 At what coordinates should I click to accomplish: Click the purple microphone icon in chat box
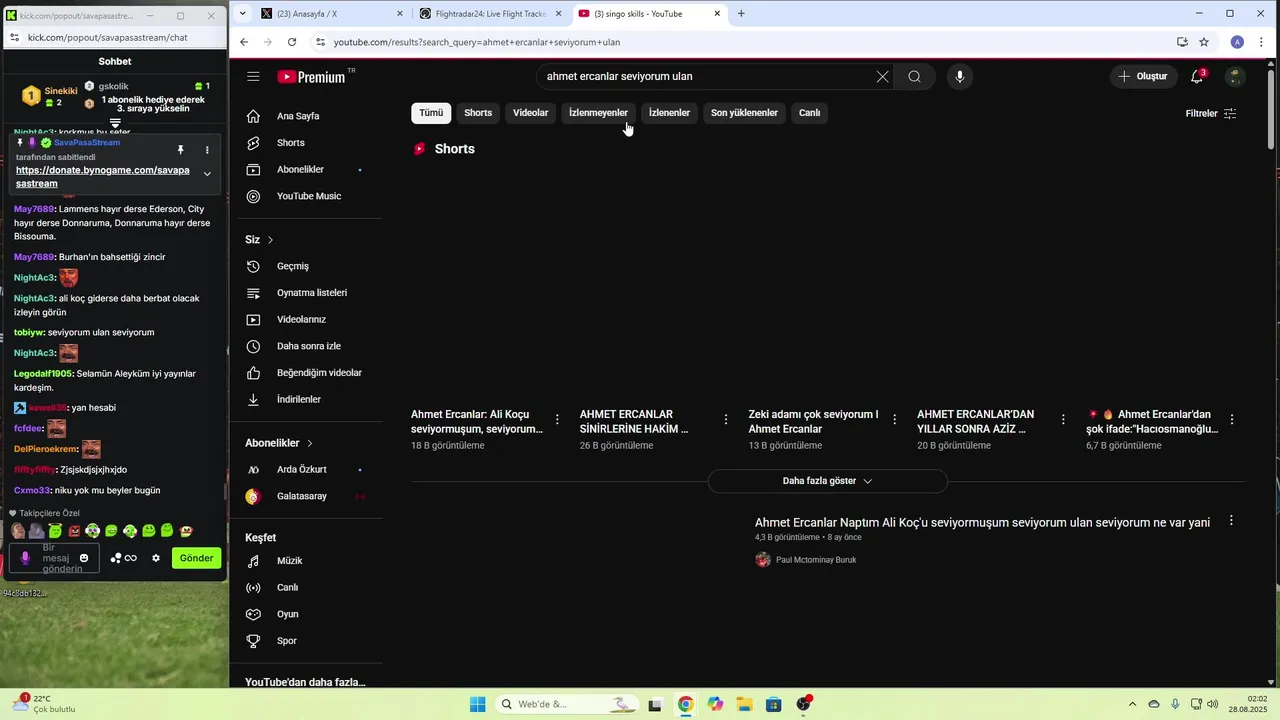coord(26,558)
